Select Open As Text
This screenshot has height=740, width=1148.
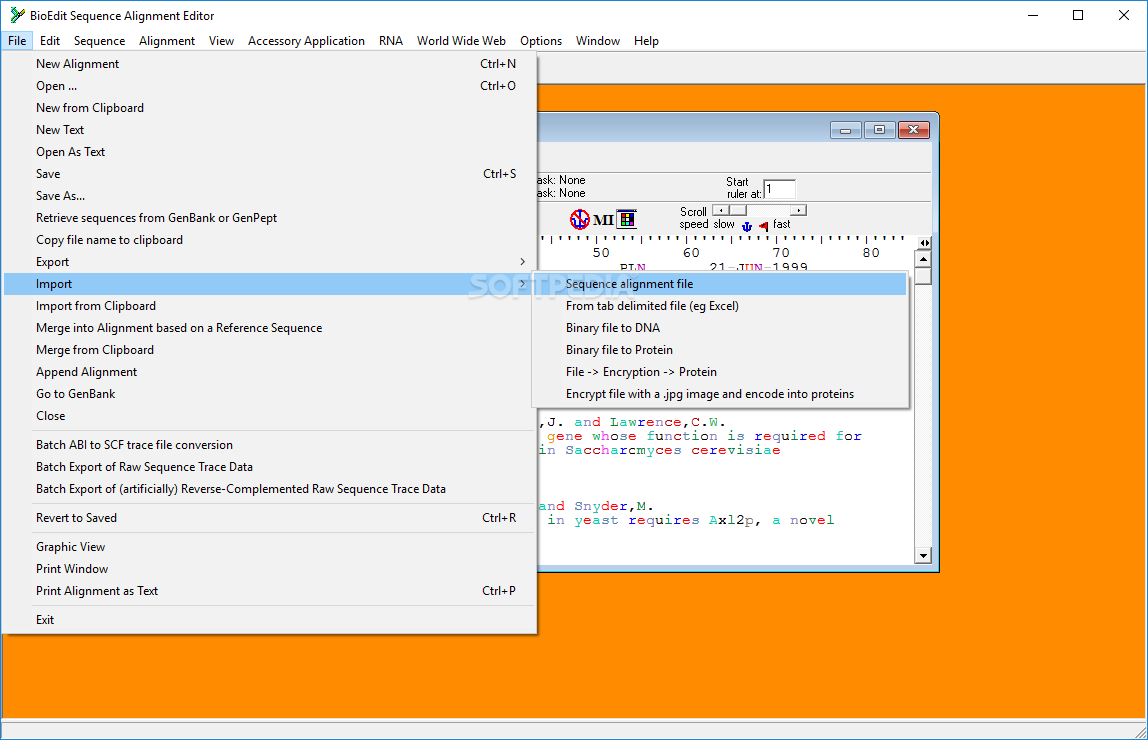pyautogui.click(x=270, y=152)
